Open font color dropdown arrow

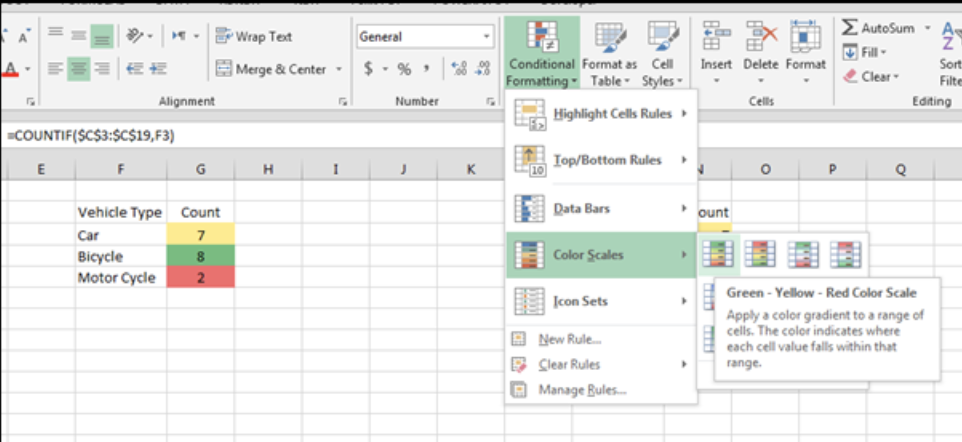tap(28, 69)
